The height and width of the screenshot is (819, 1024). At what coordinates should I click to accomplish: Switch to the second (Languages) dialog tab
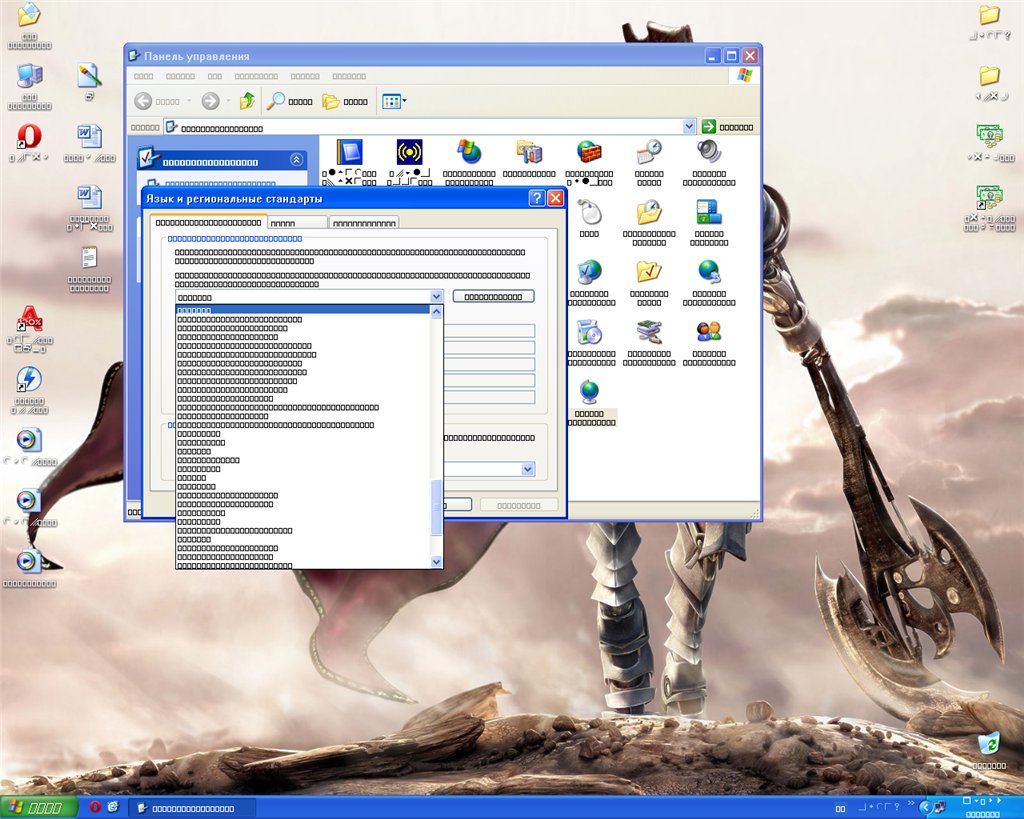[297, 223]
